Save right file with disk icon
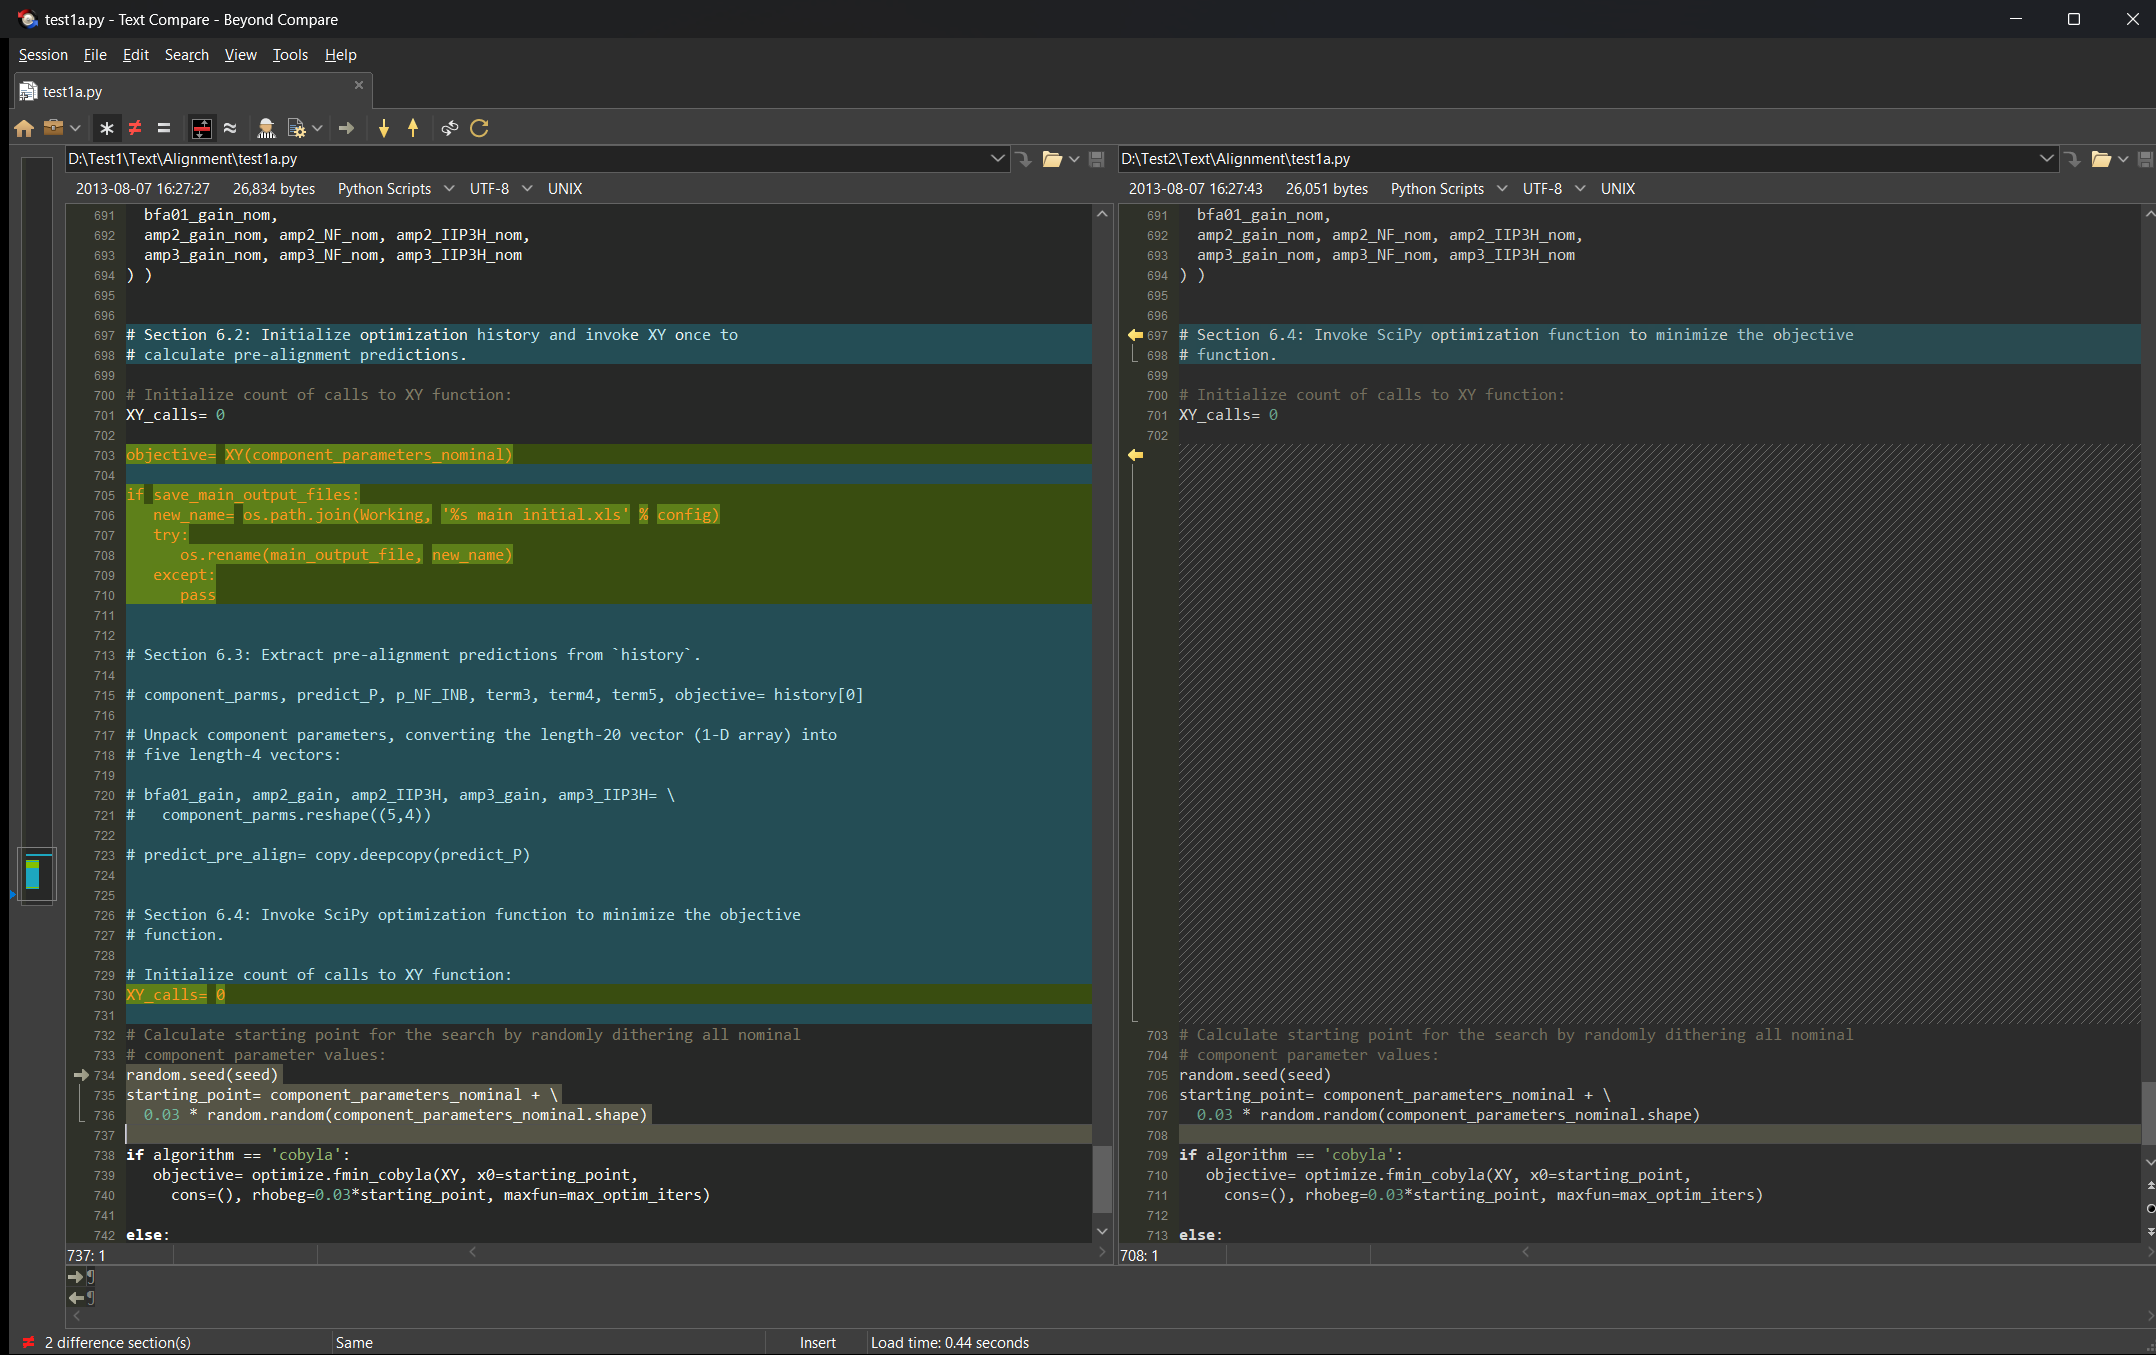 (x=2145, y=159)
